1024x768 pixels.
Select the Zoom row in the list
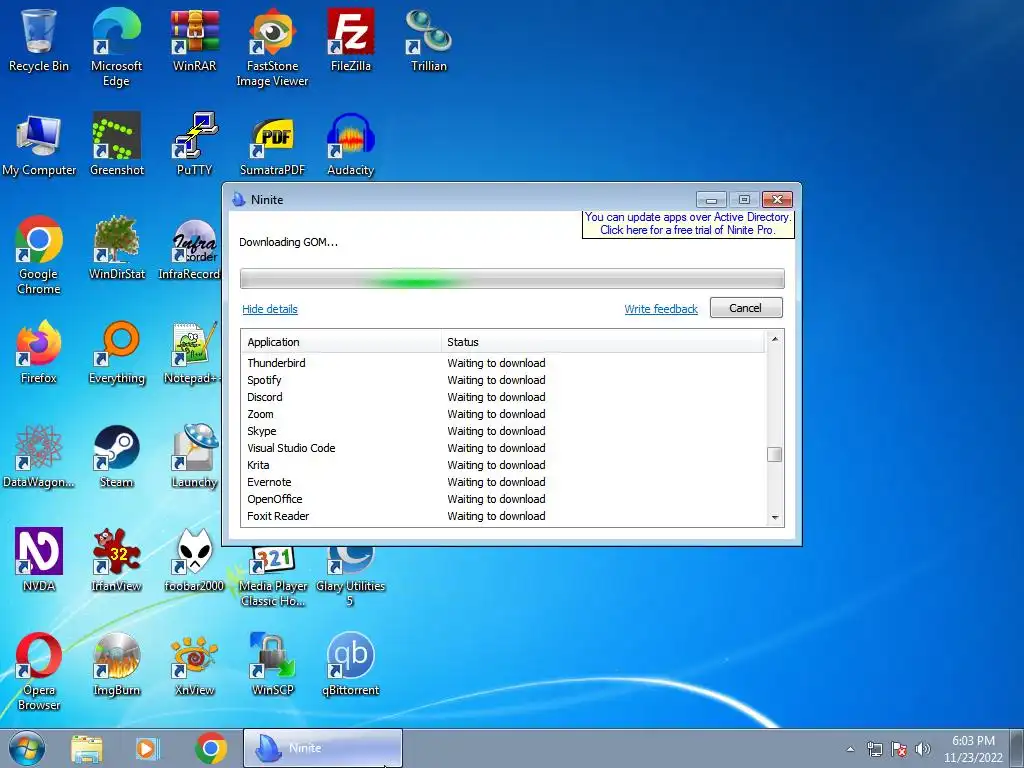(x=504, y=413)
